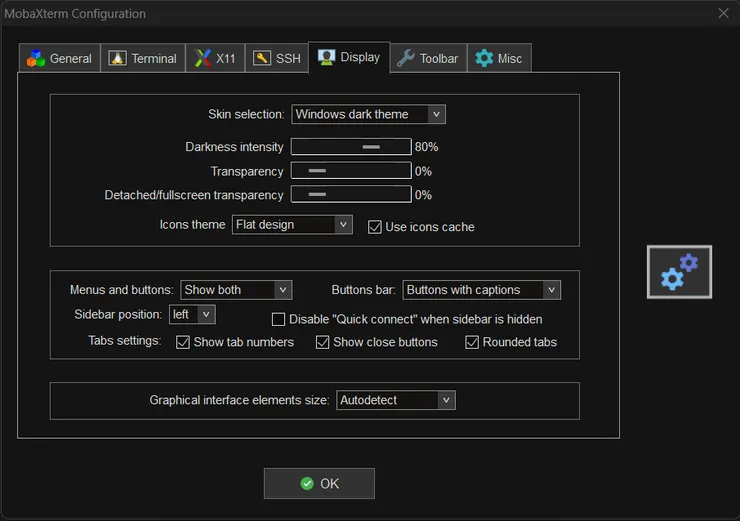
Task: Open Graphical interface elements size dropdown
Action: (x=395, y=400)
